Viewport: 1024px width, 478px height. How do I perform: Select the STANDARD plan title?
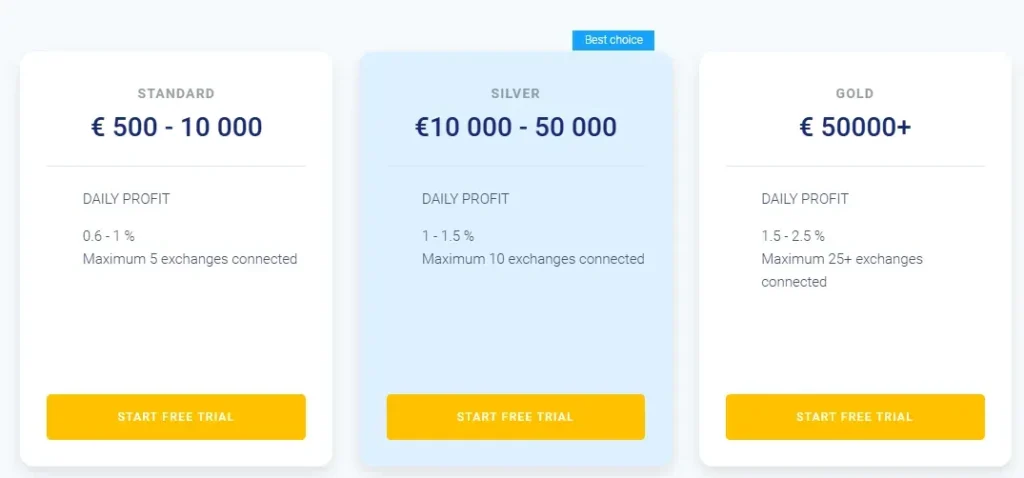[x=176, y=94]
